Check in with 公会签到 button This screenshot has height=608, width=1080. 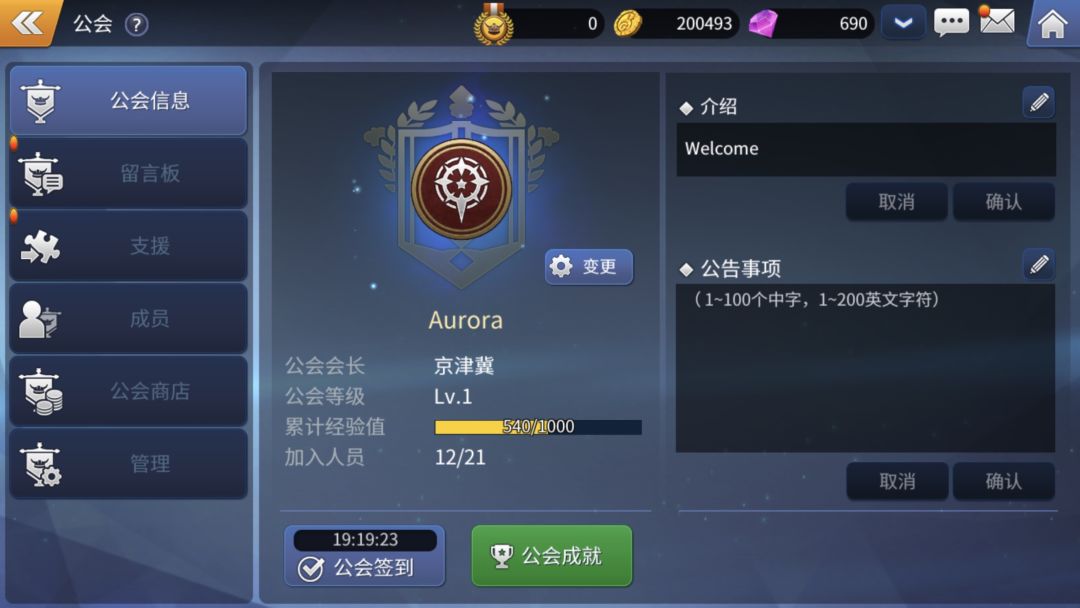coord(364,556)
